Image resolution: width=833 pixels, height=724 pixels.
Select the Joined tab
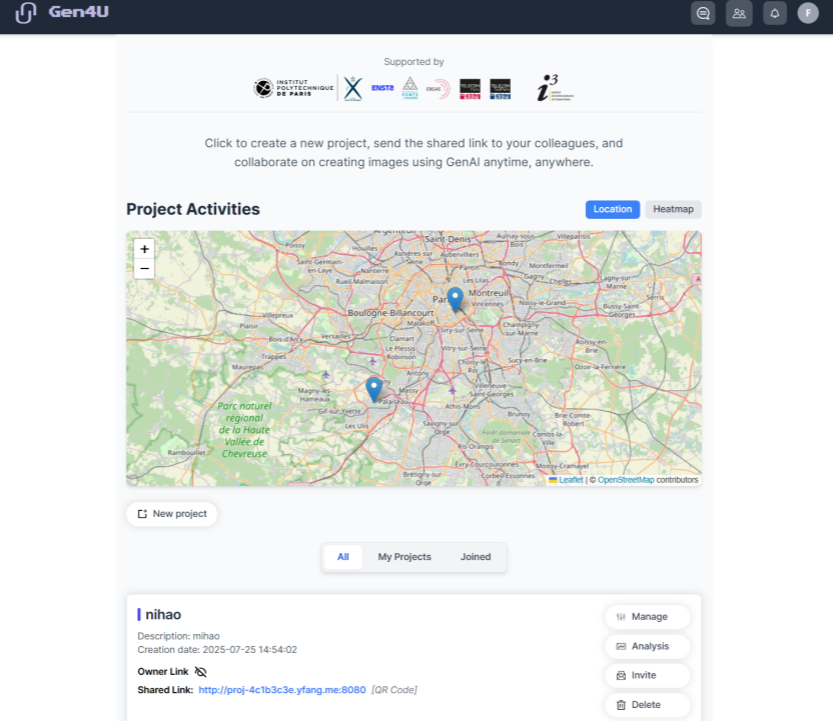point(475,557)
